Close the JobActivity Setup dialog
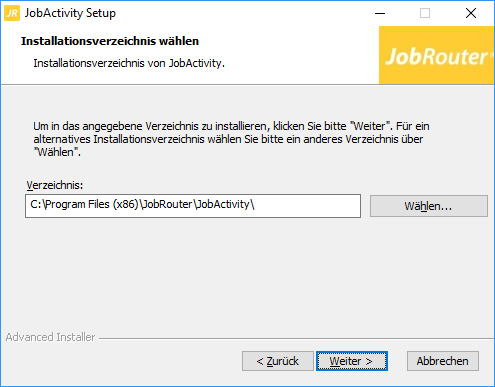Viewport: 495px width, 387px height. [471, 13]
